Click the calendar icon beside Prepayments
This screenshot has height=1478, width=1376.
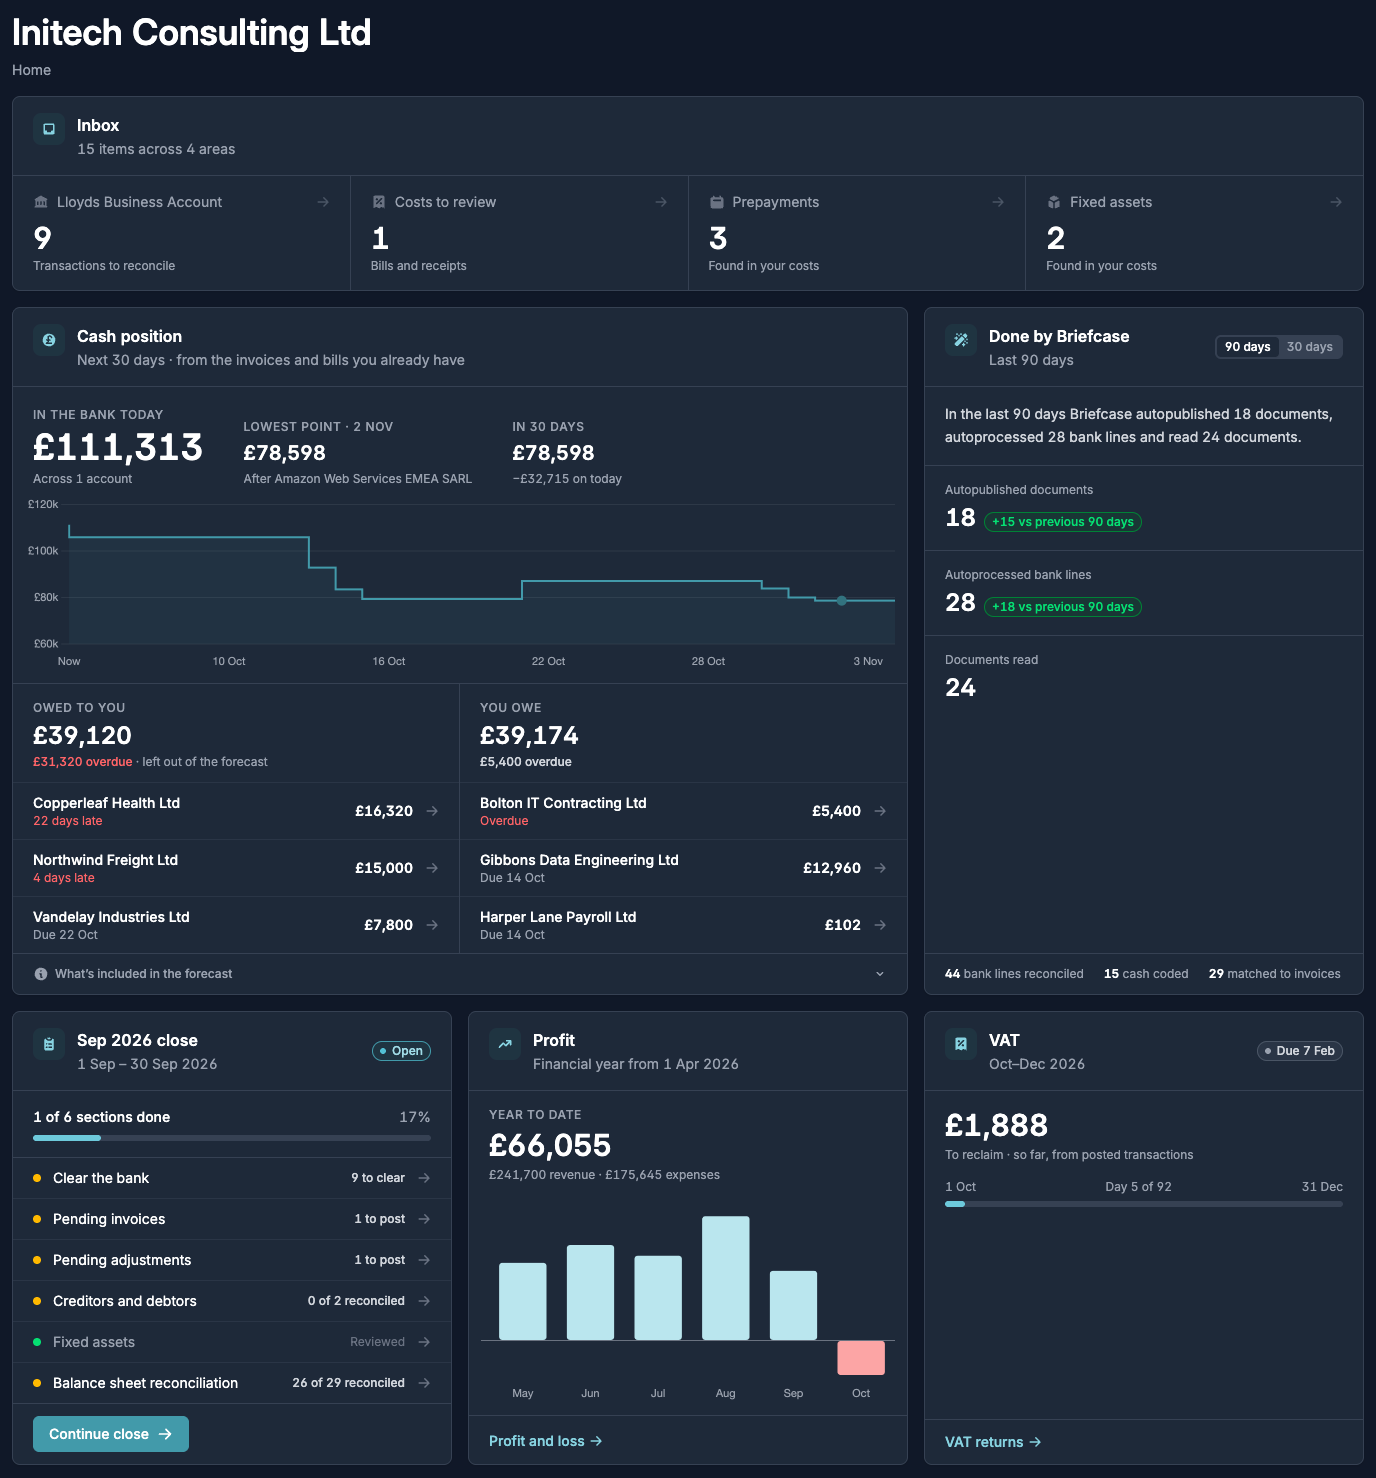click(717, 202)
